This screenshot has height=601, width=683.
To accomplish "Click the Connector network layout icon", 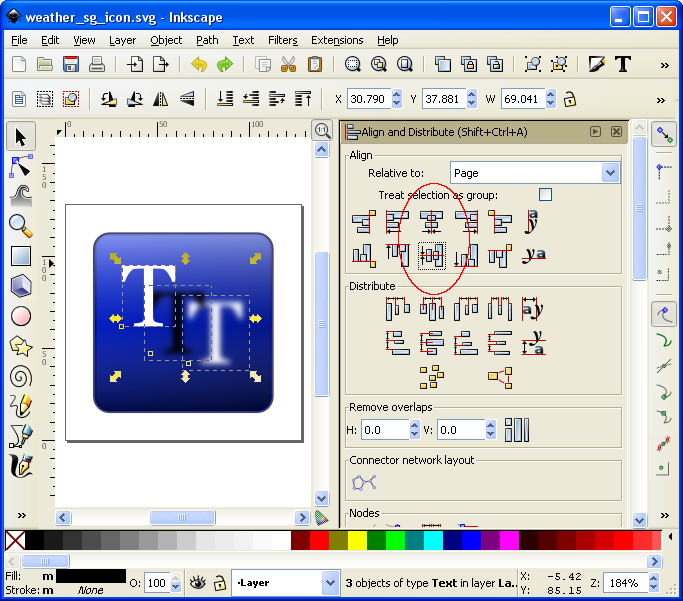I will 364,483.
